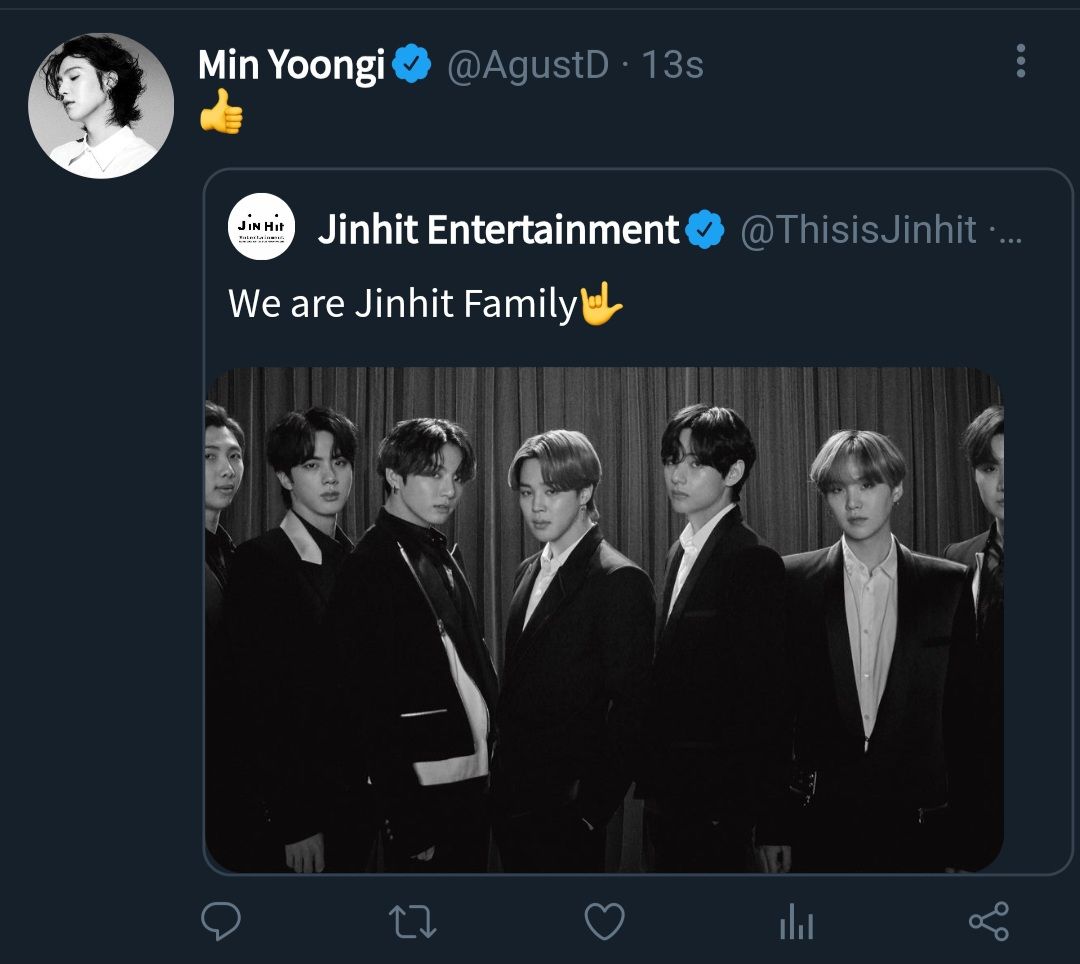
Task: Click Min Yoongi's blue verified badge
Action: point(412,66)
